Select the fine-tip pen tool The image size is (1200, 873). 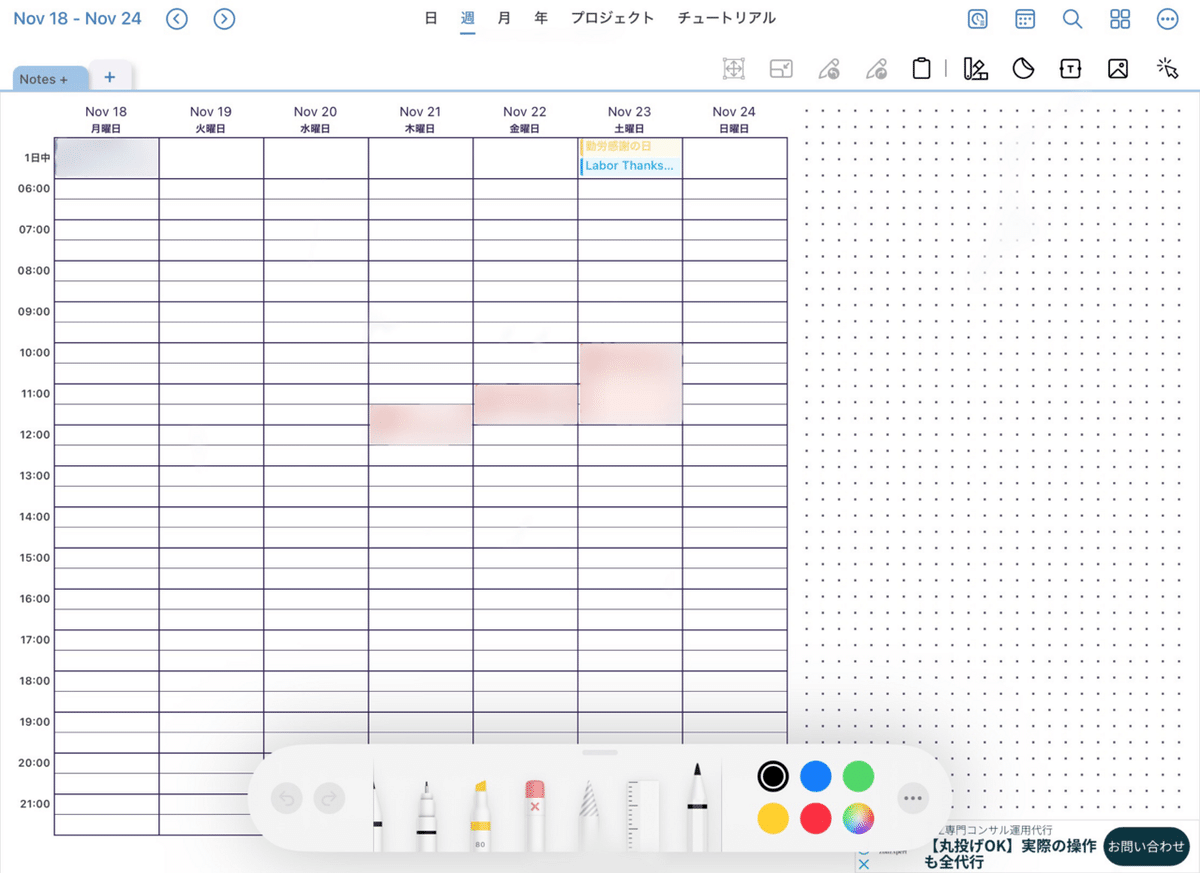coord(426,814)
